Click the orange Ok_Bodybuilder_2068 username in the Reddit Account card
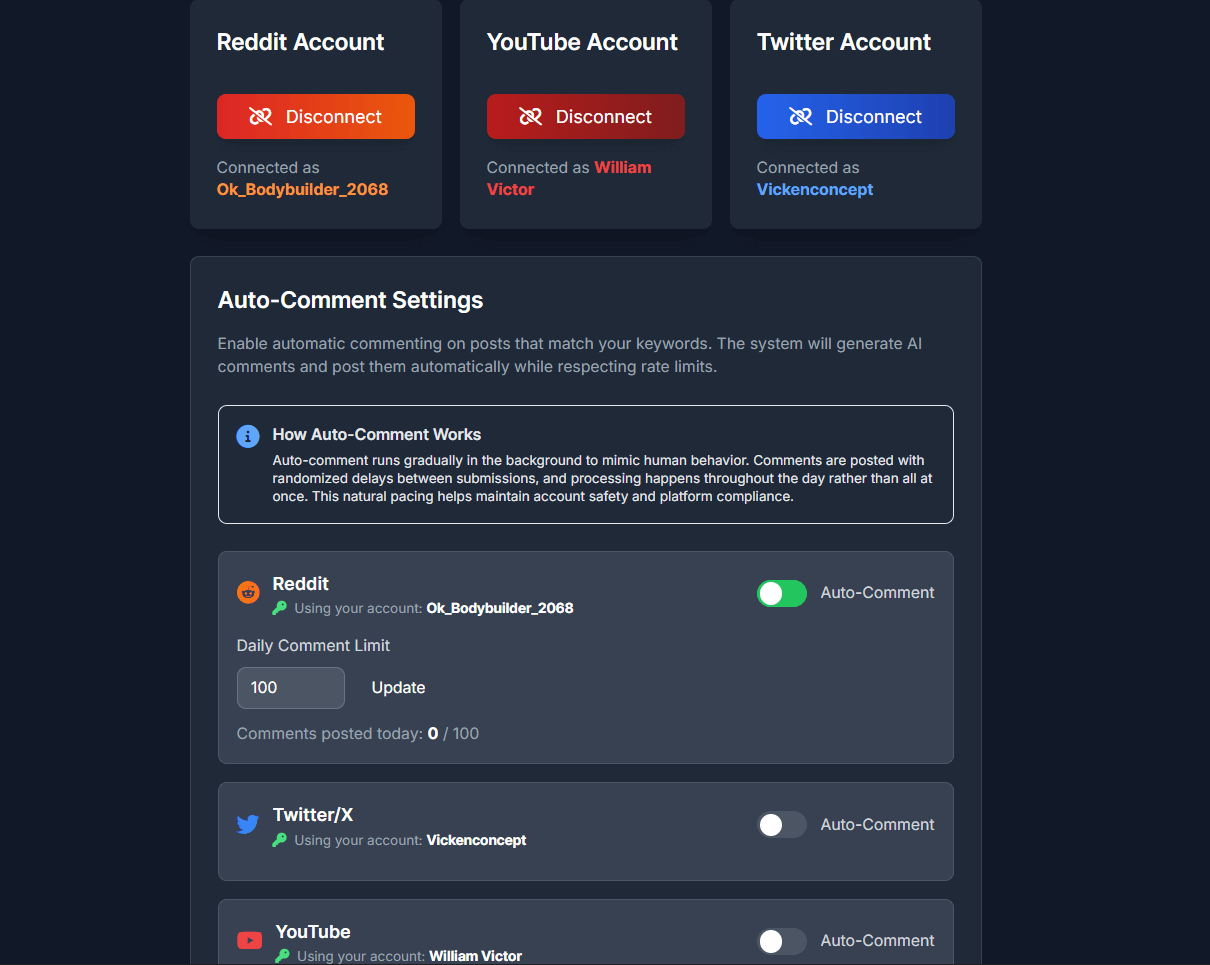This screenshot has height=965, width=1210. (302, 189)
